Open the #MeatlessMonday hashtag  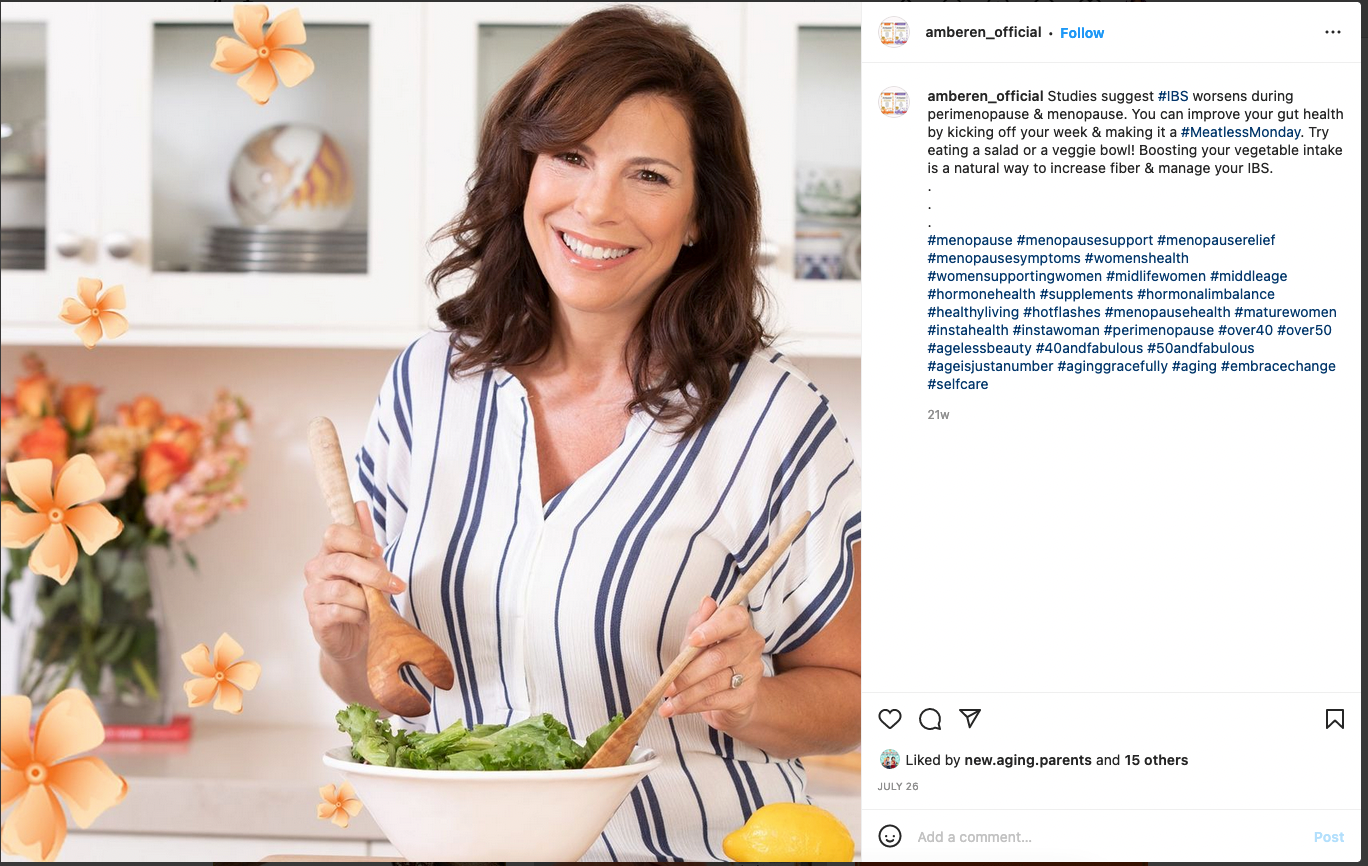tap(1241, 132)
